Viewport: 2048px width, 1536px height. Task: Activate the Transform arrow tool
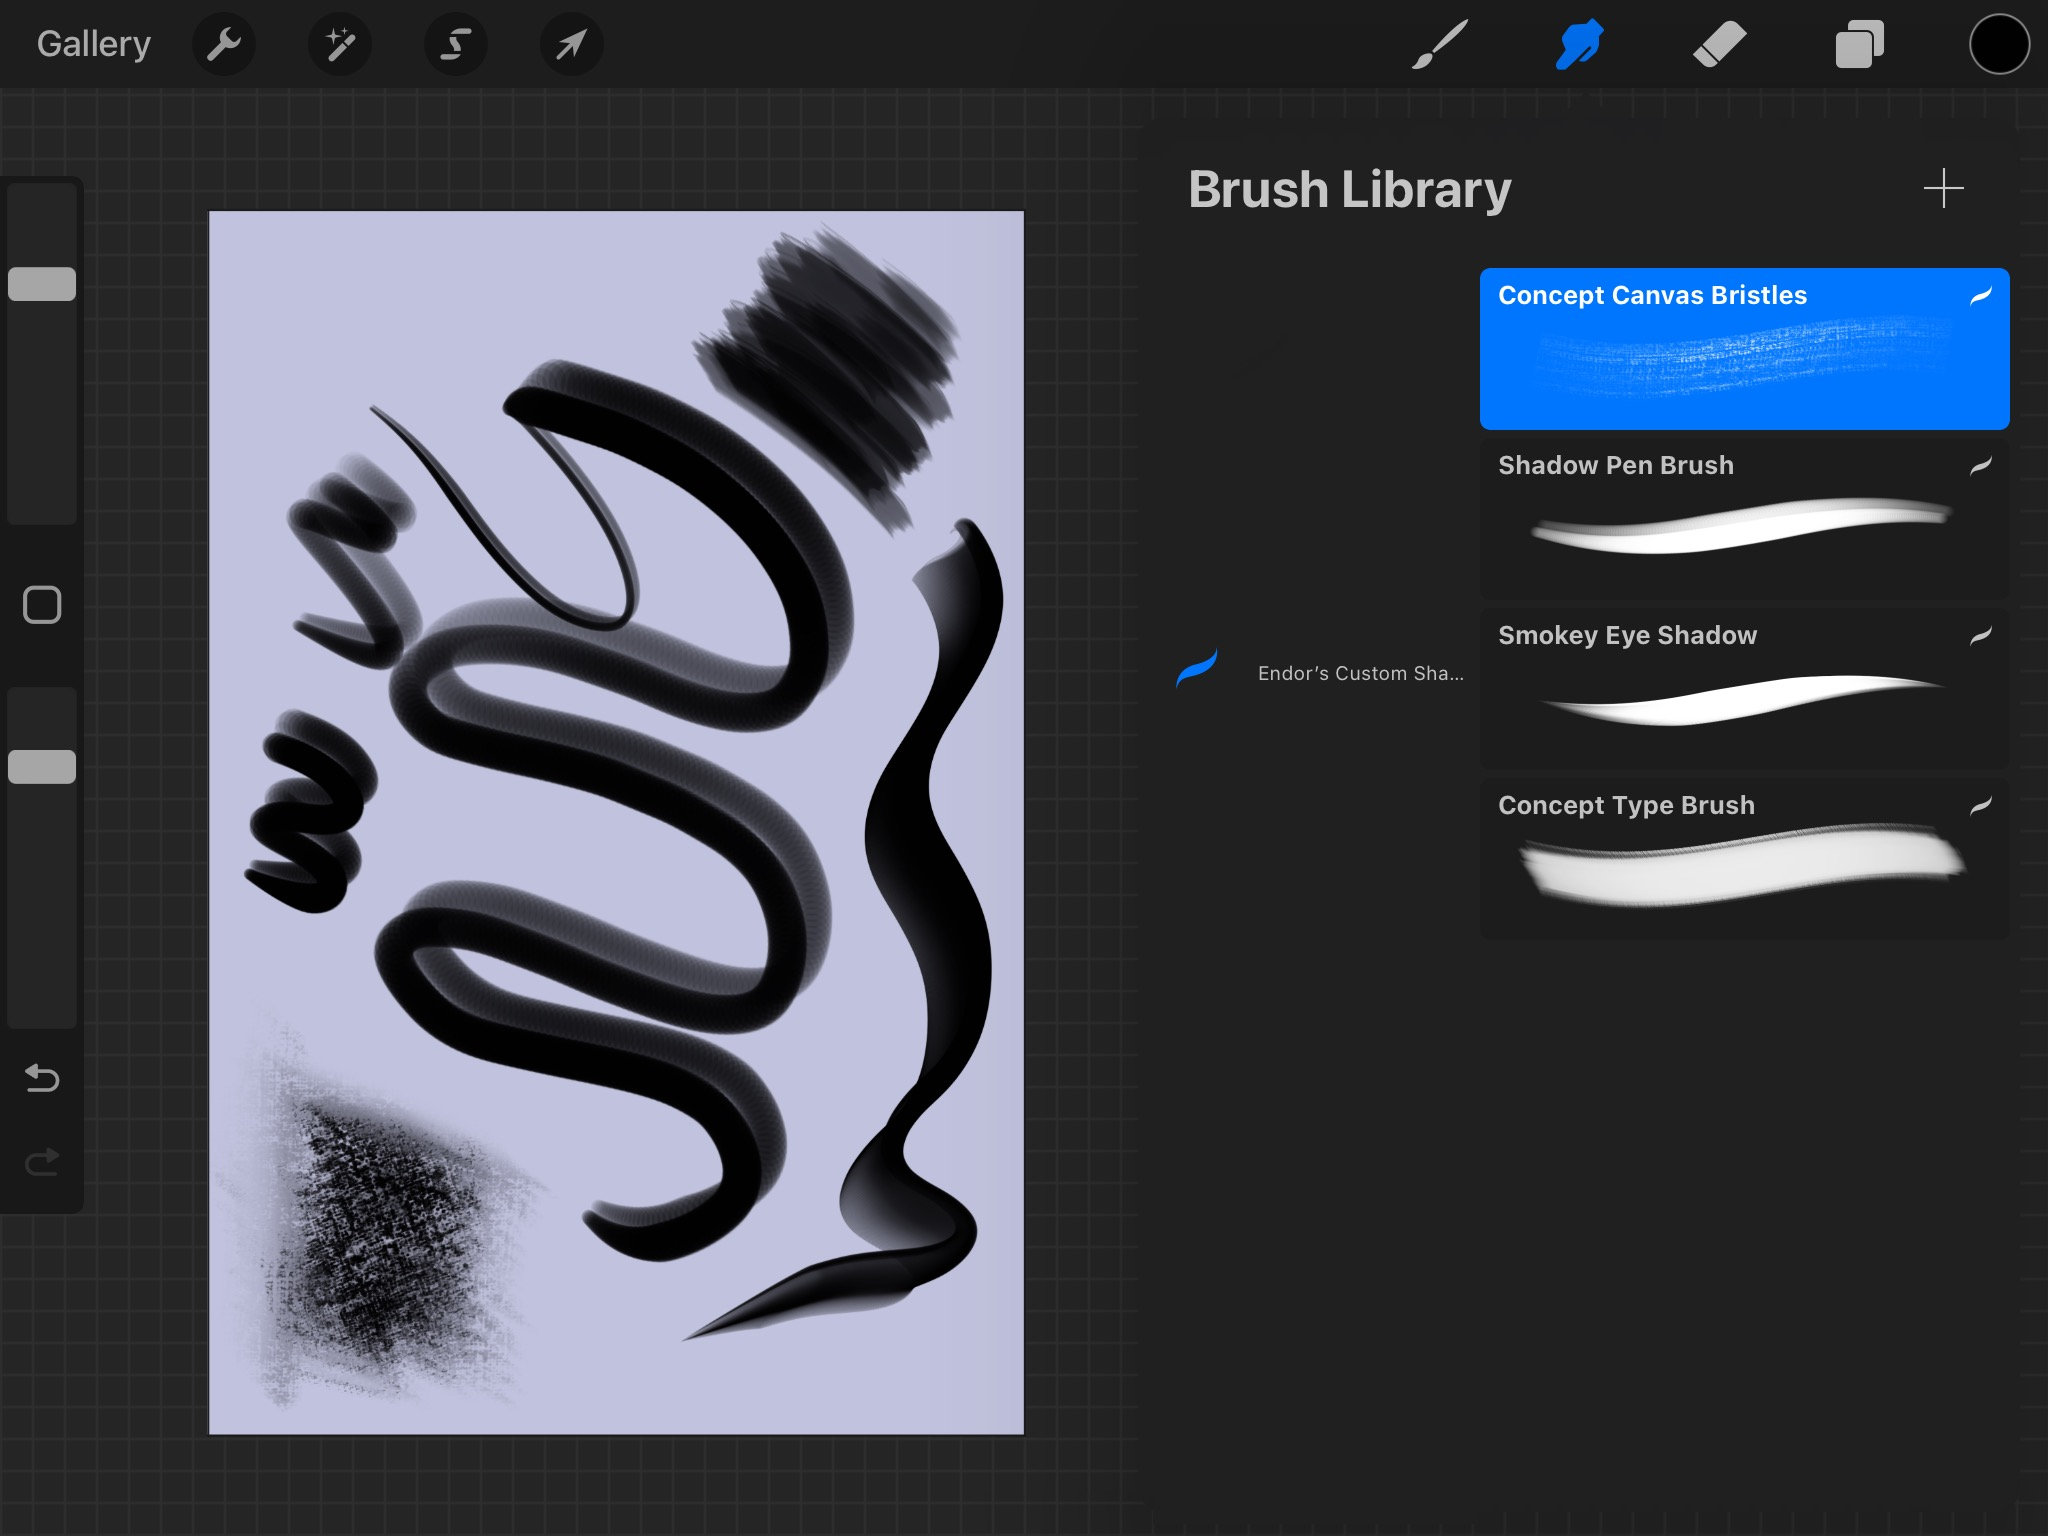click(571, 44)
